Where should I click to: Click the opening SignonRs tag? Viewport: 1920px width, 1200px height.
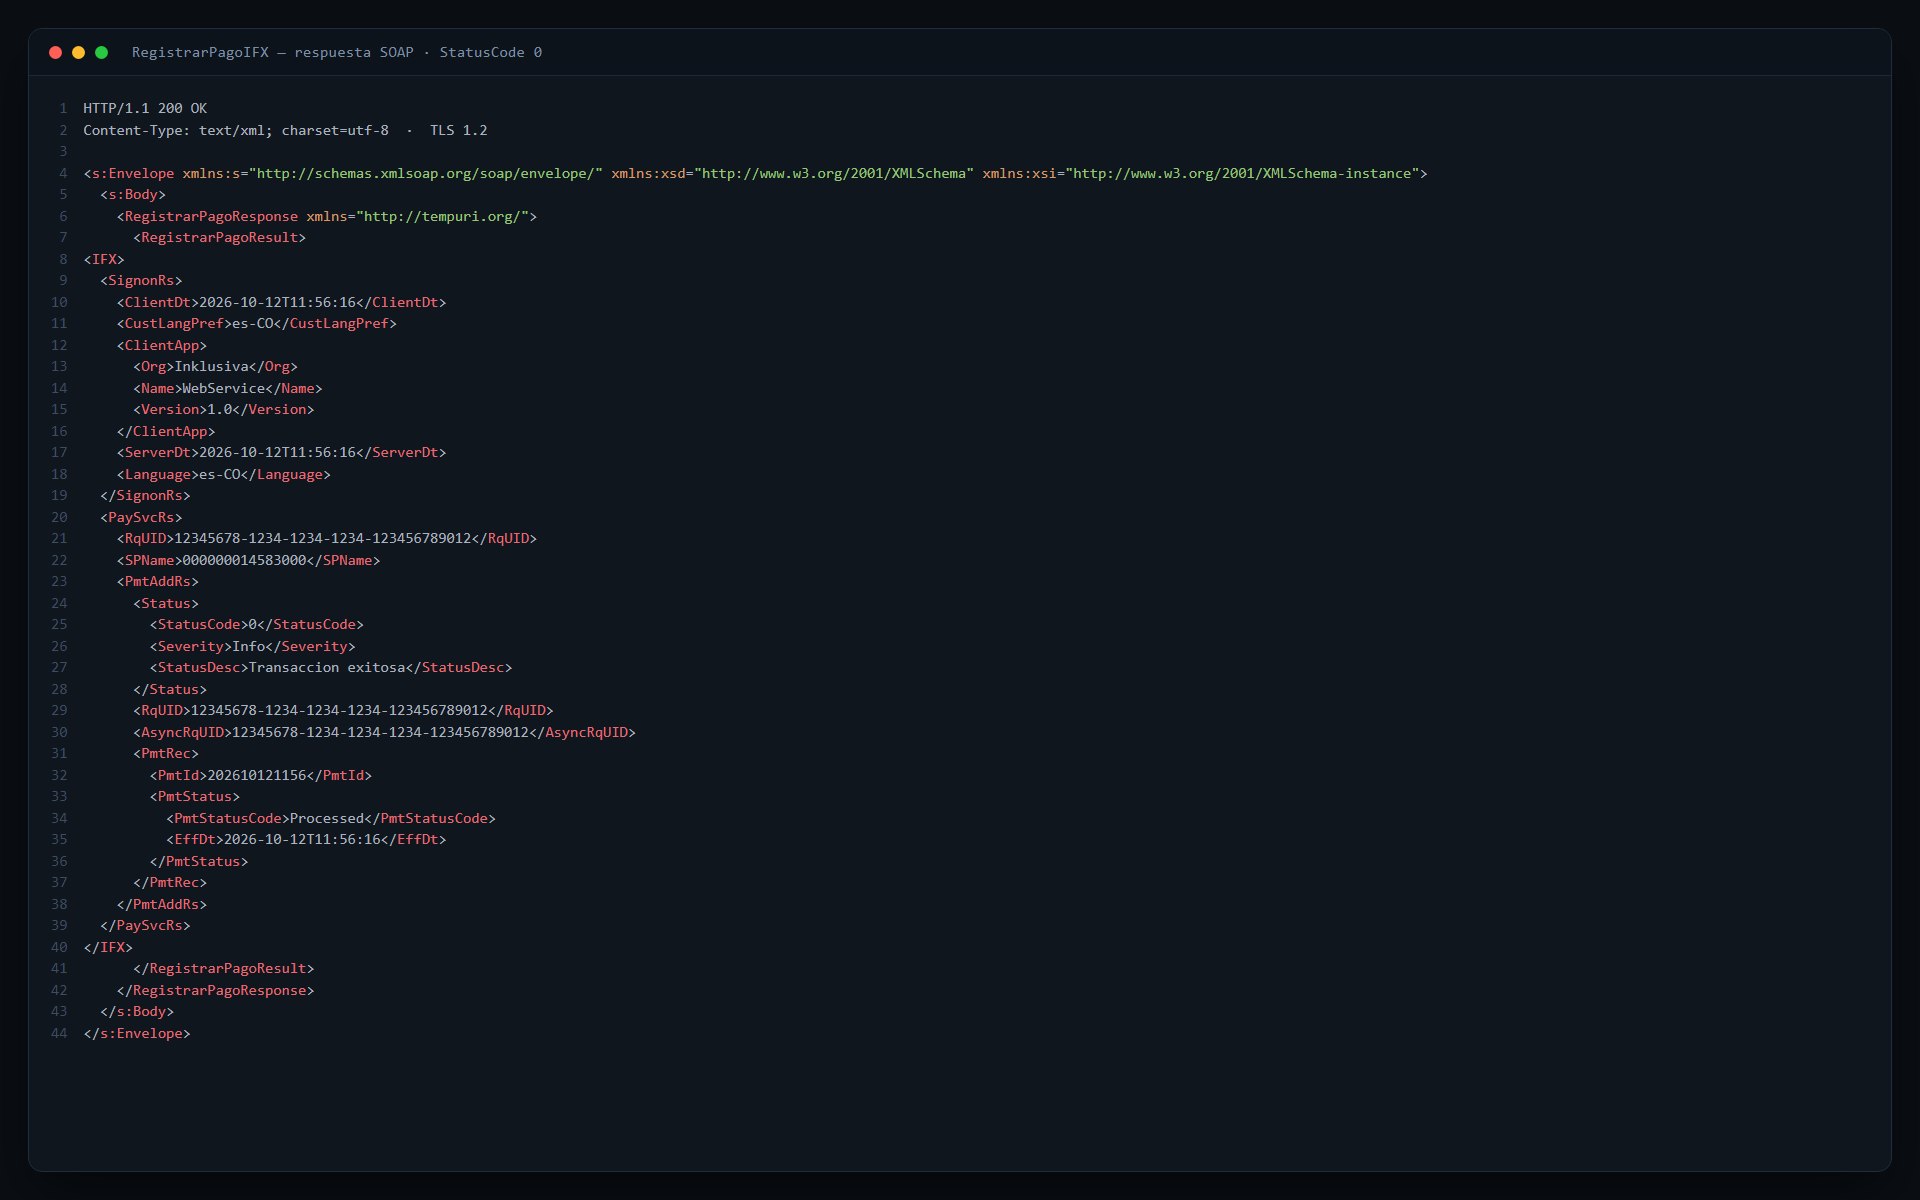[141, 280]
